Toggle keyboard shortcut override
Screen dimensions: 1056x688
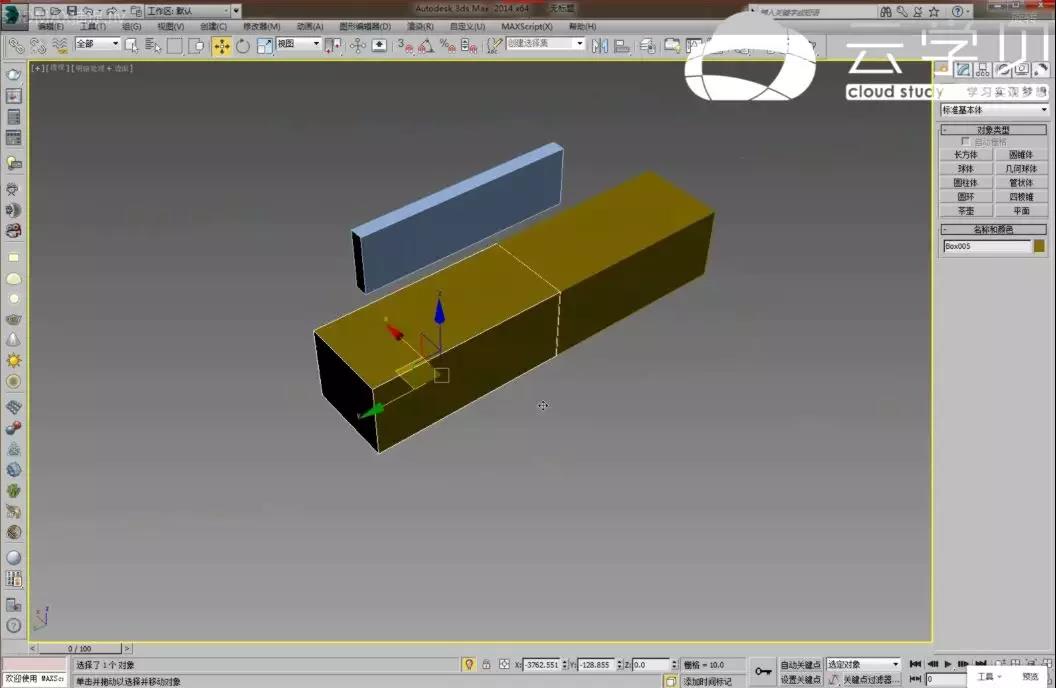379,46
